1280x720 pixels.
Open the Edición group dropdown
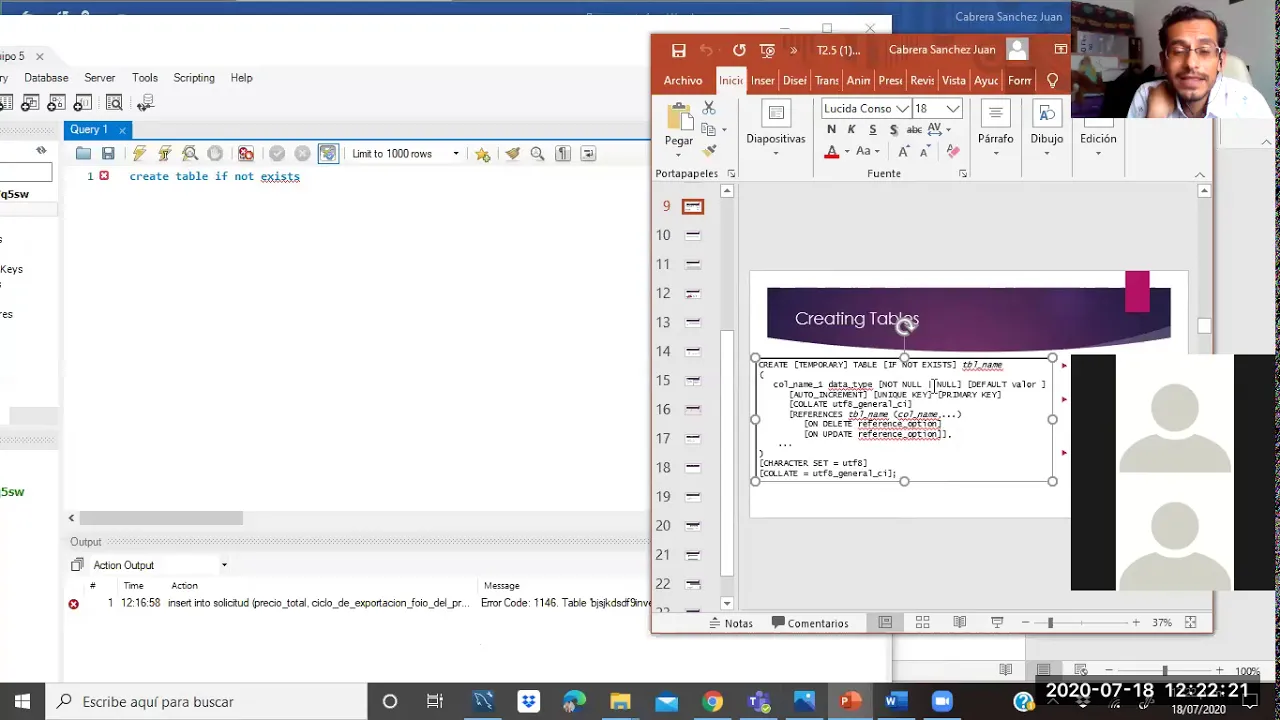[x=1098, y=128]
